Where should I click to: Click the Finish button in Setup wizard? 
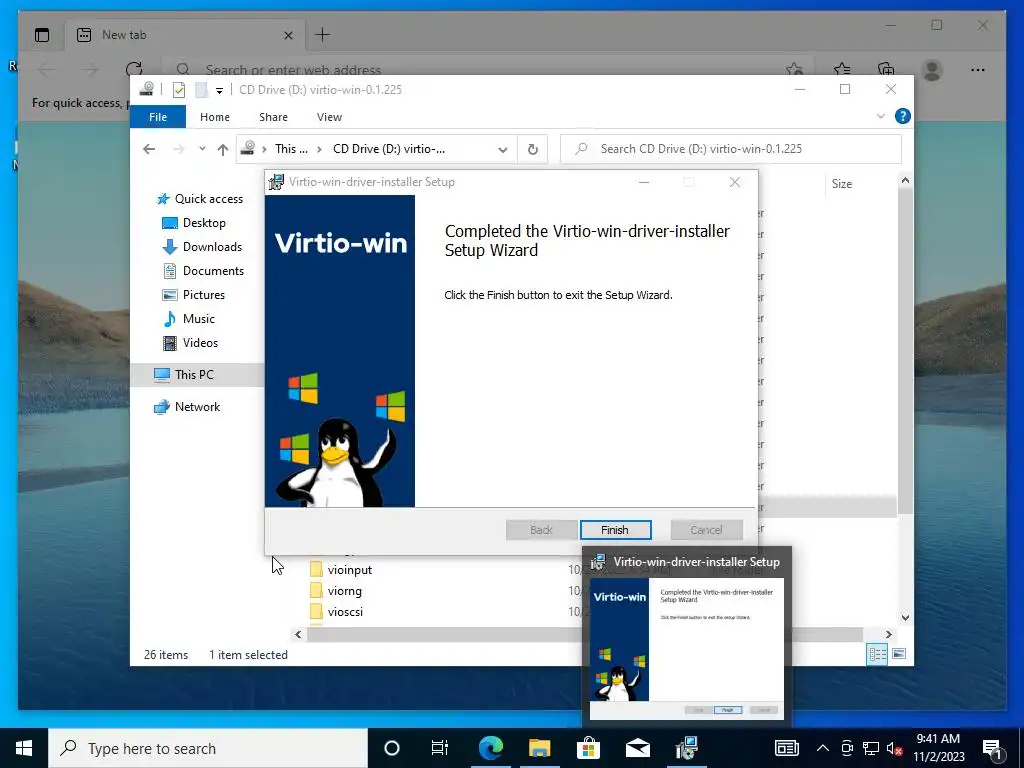click(615, 530)
